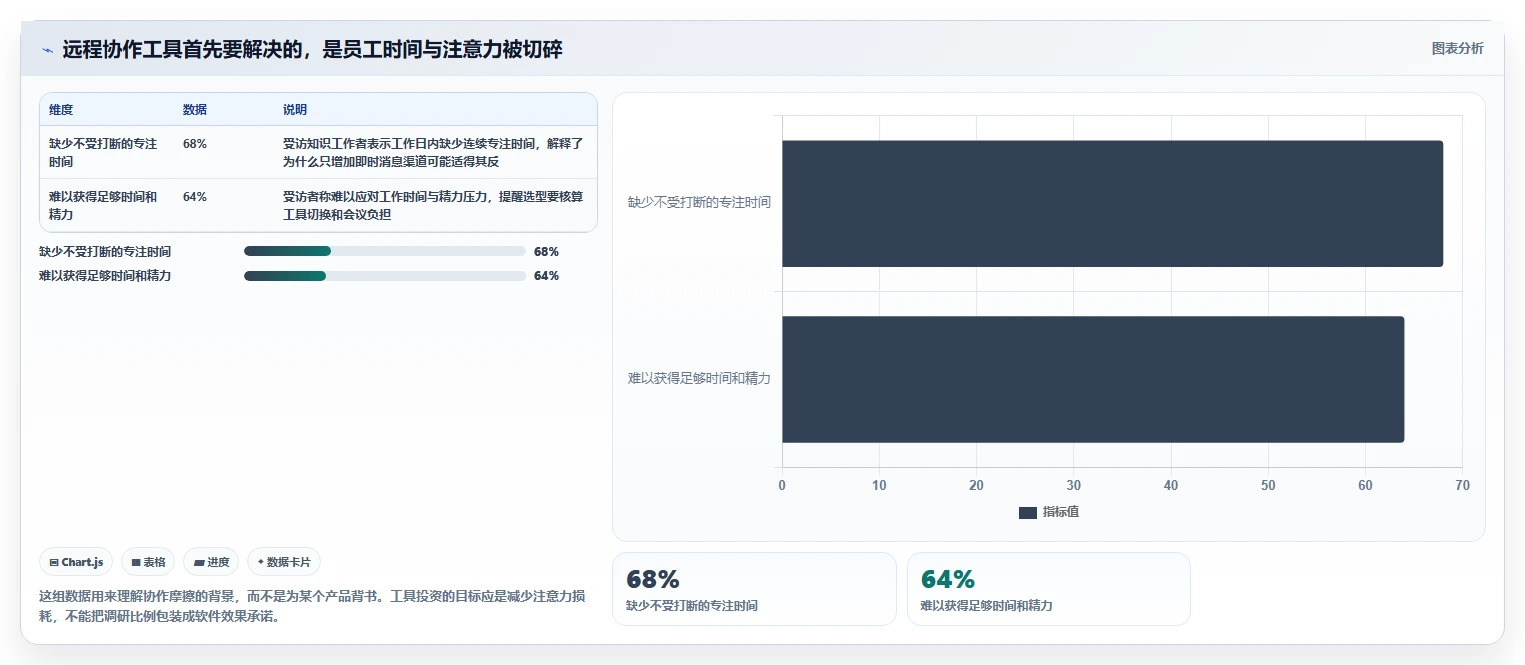The image size is (1525, 665).
Task: Click the 64% progress bar
Action: point(385,276)
